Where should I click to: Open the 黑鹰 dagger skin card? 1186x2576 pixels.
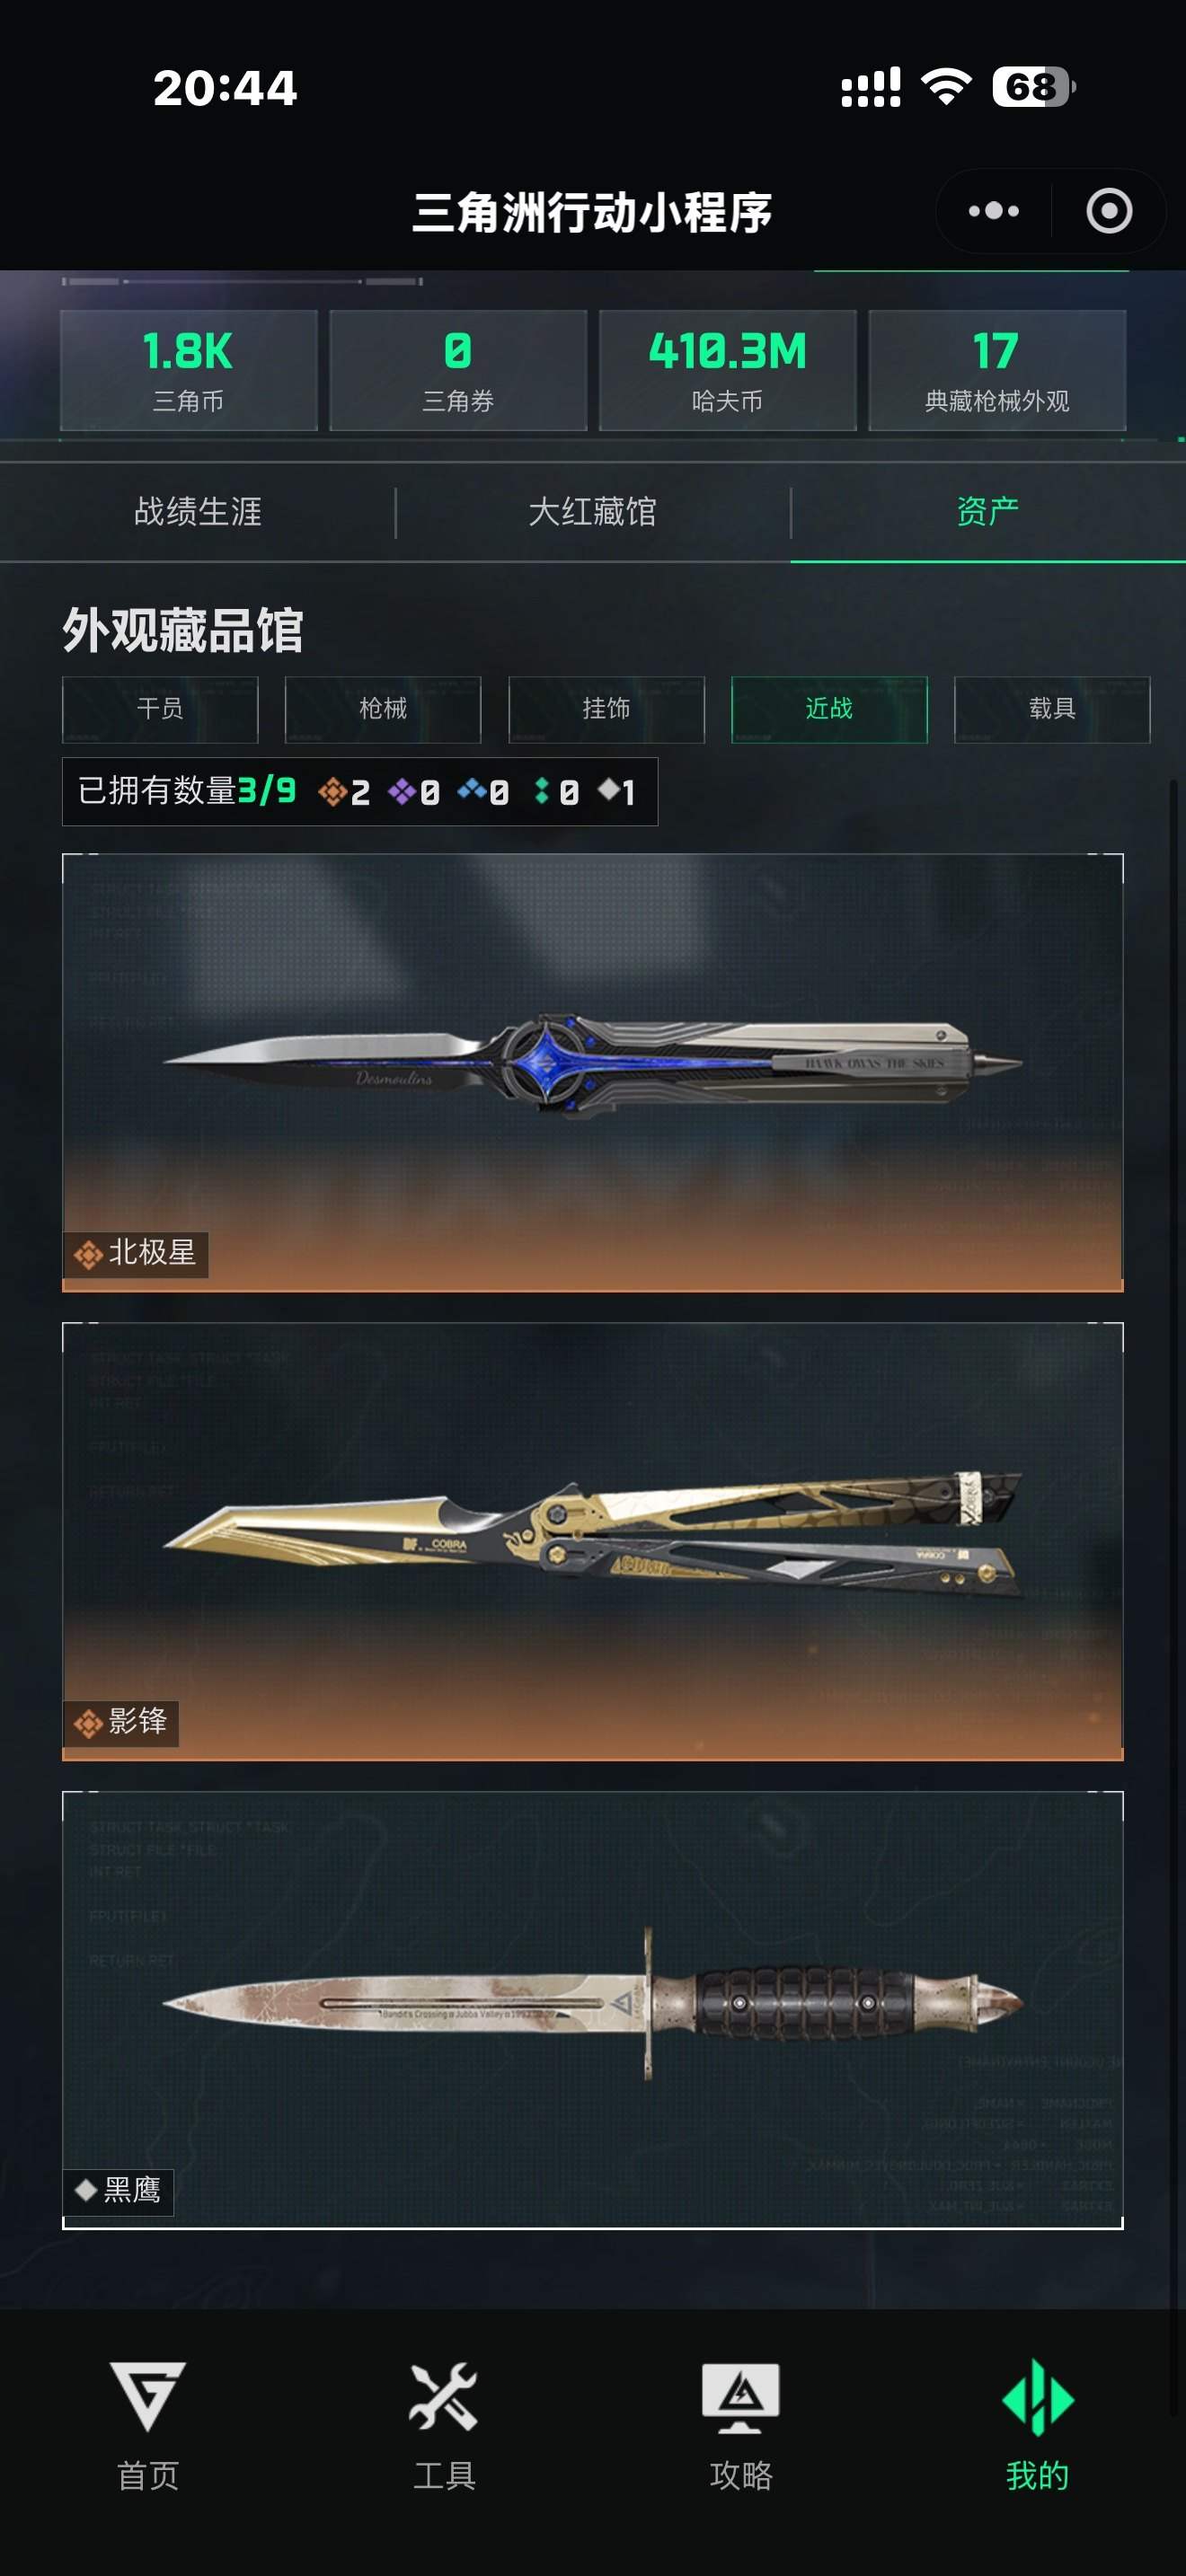click(x=593, y=2010)
